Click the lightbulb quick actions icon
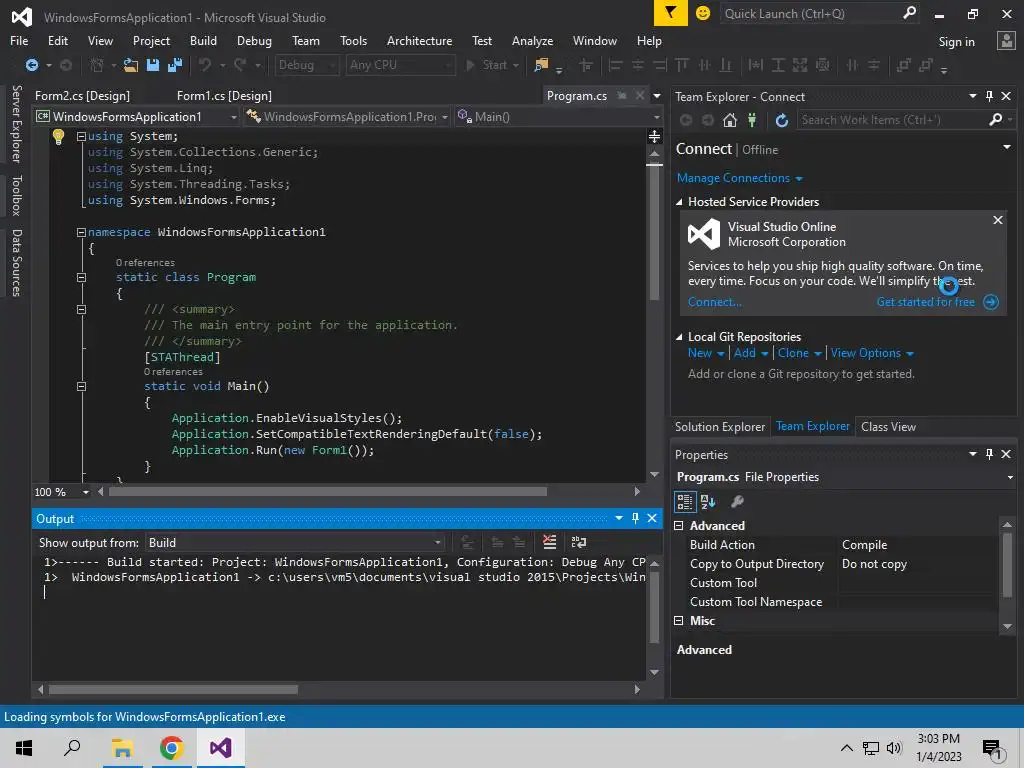 [58, 136]
